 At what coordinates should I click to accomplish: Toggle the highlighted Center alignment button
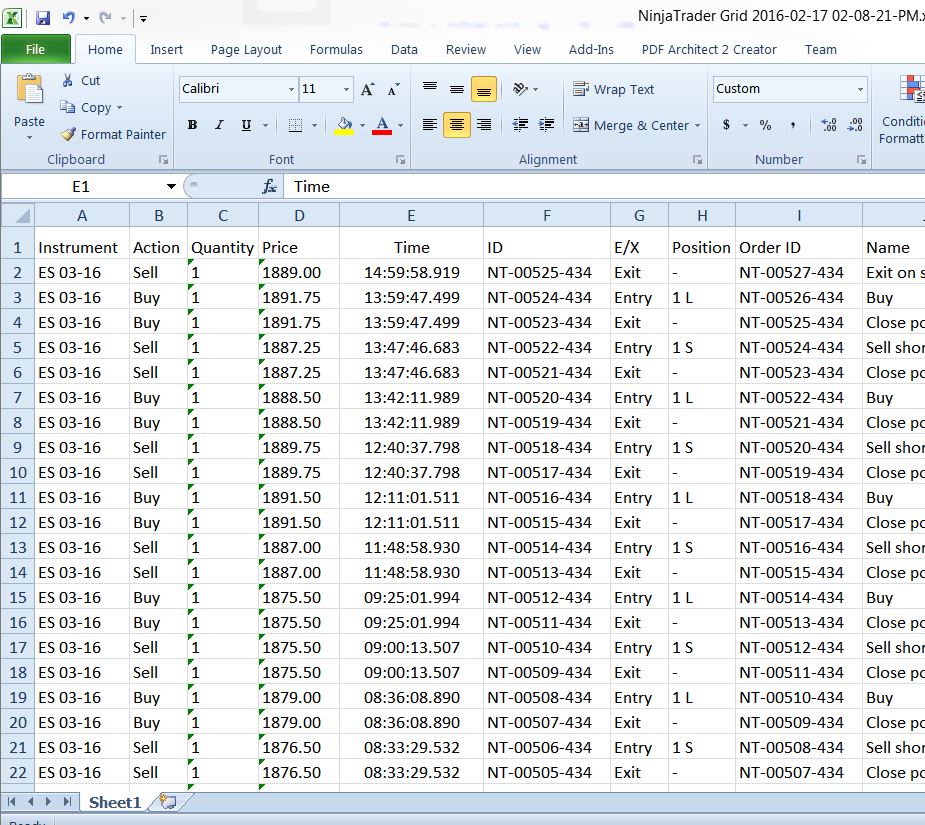tap(457, 125)
